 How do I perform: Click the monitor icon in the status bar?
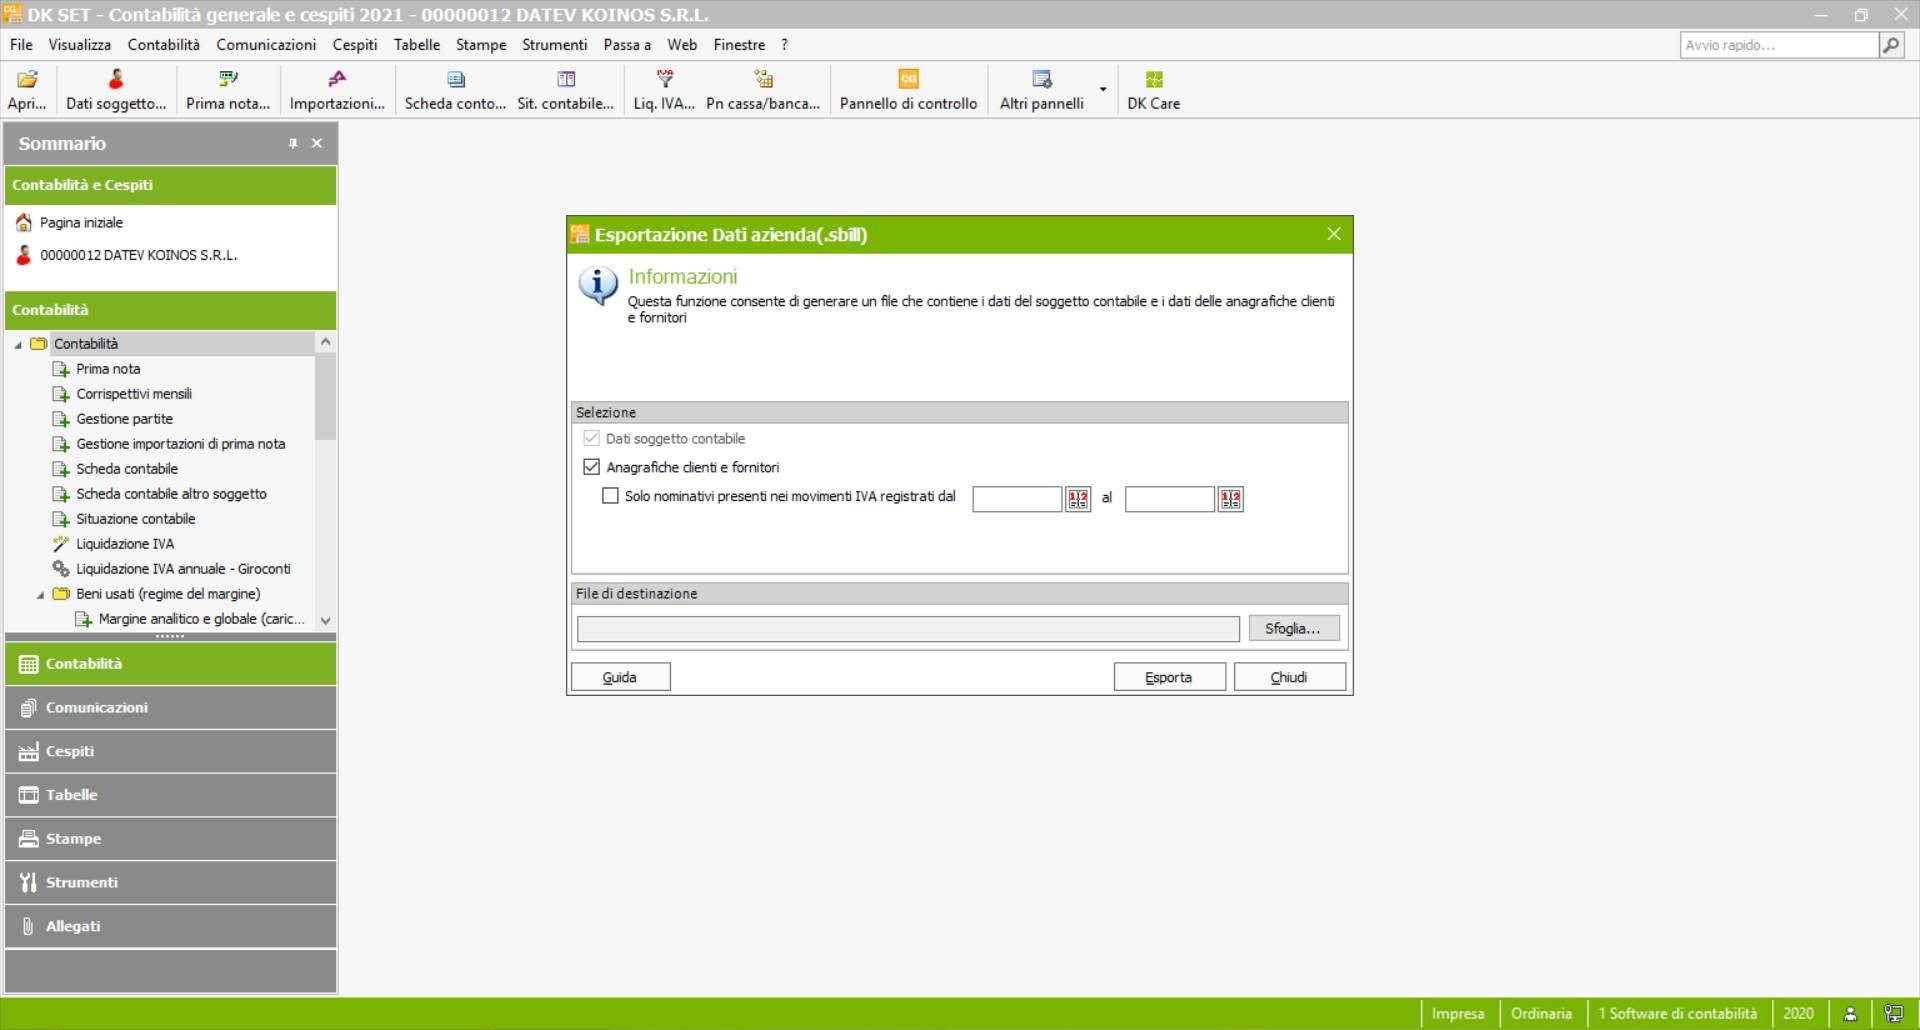(1893, 1013)
